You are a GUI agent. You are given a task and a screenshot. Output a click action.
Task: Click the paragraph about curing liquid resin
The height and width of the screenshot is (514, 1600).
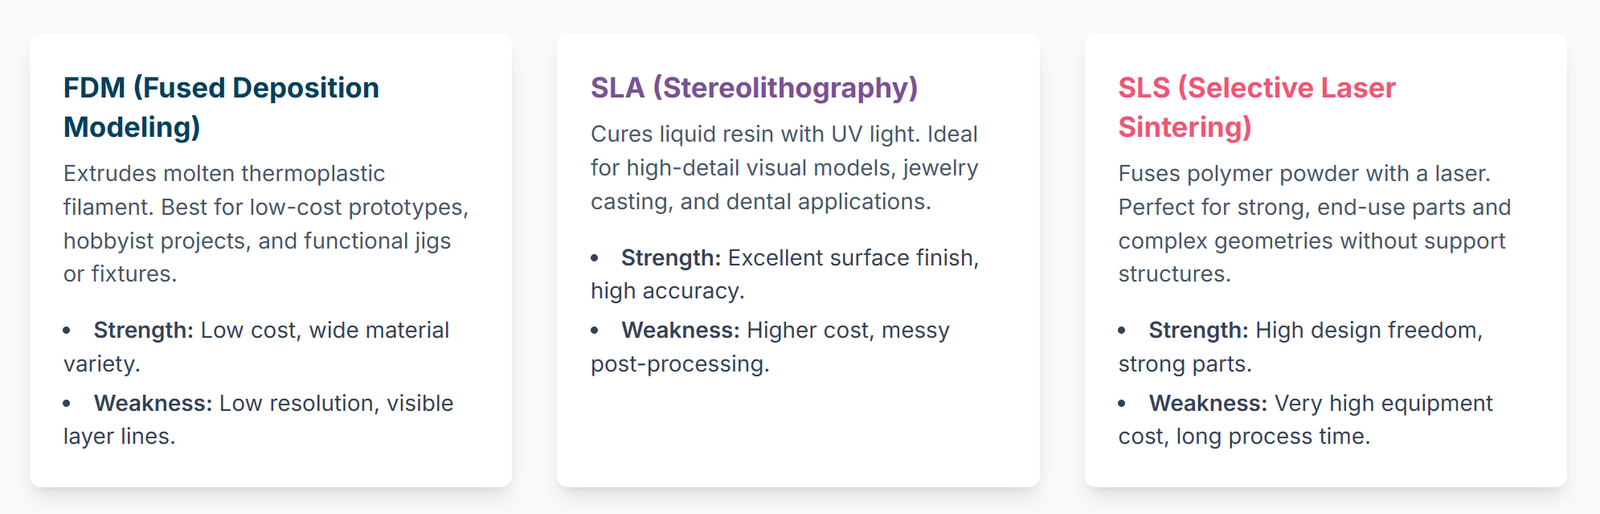click(x=784, y=168)
